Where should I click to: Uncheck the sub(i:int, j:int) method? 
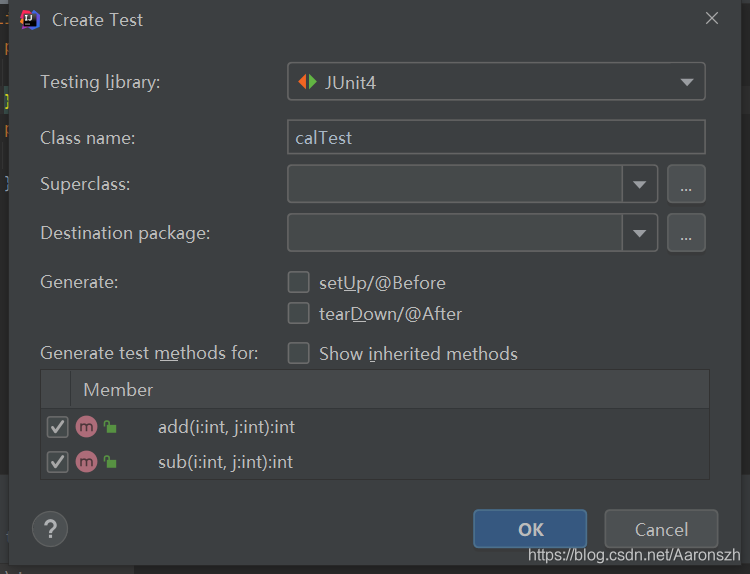tap(57, 462)
